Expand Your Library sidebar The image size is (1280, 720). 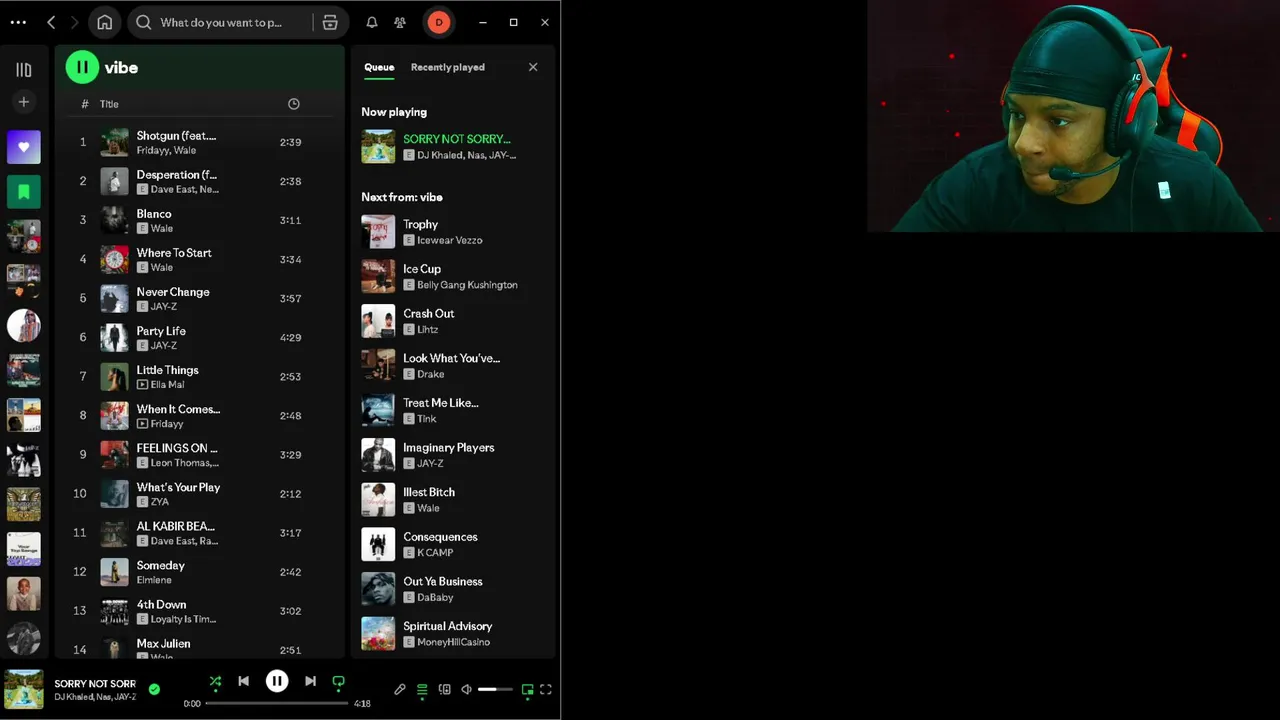point(24,70)
